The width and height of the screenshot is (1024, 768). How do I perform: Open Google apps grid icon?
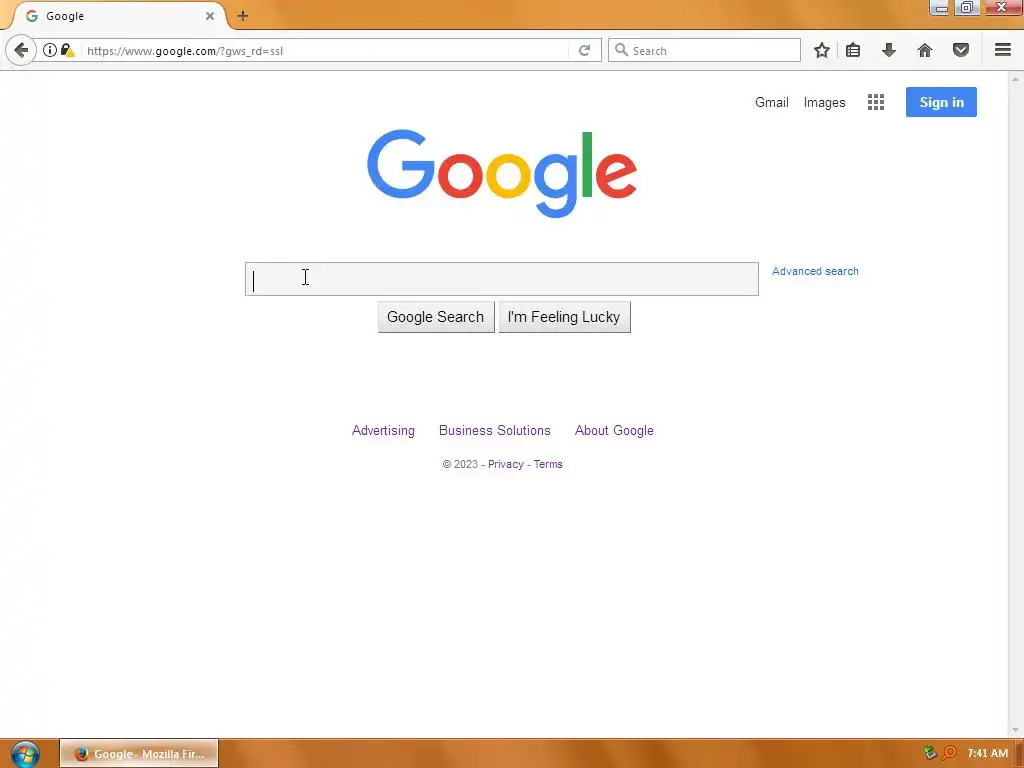click(x=876, y=102)
